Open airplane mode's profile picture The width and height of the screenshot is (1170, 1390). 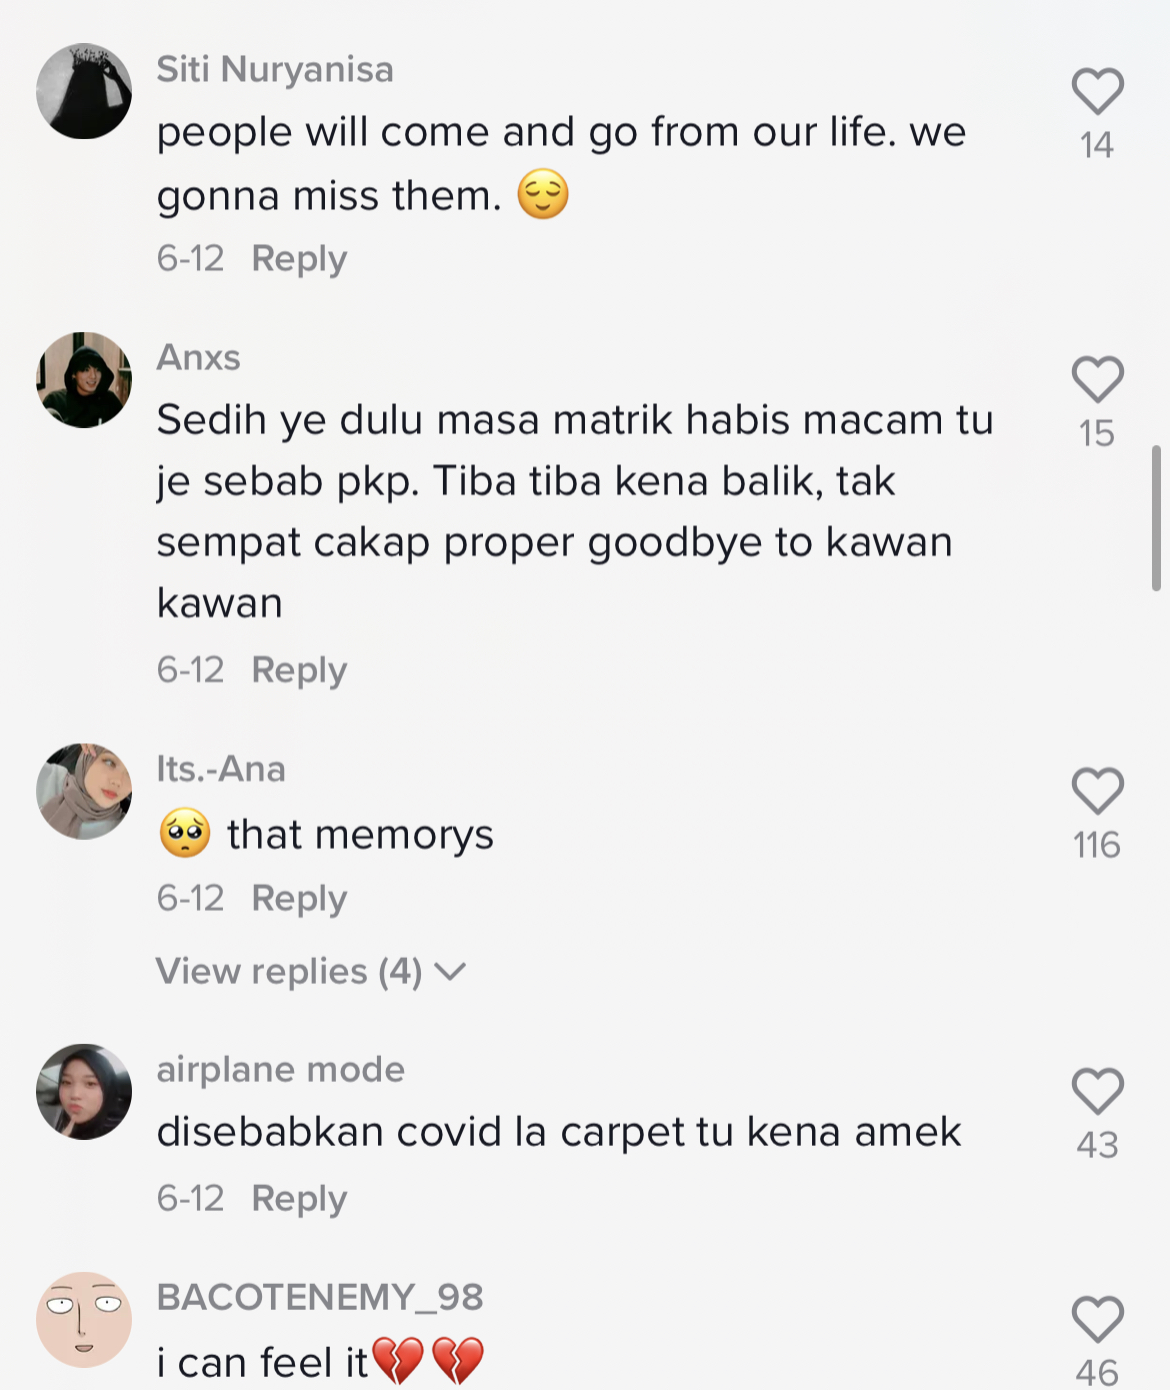tap(84, 1092)
